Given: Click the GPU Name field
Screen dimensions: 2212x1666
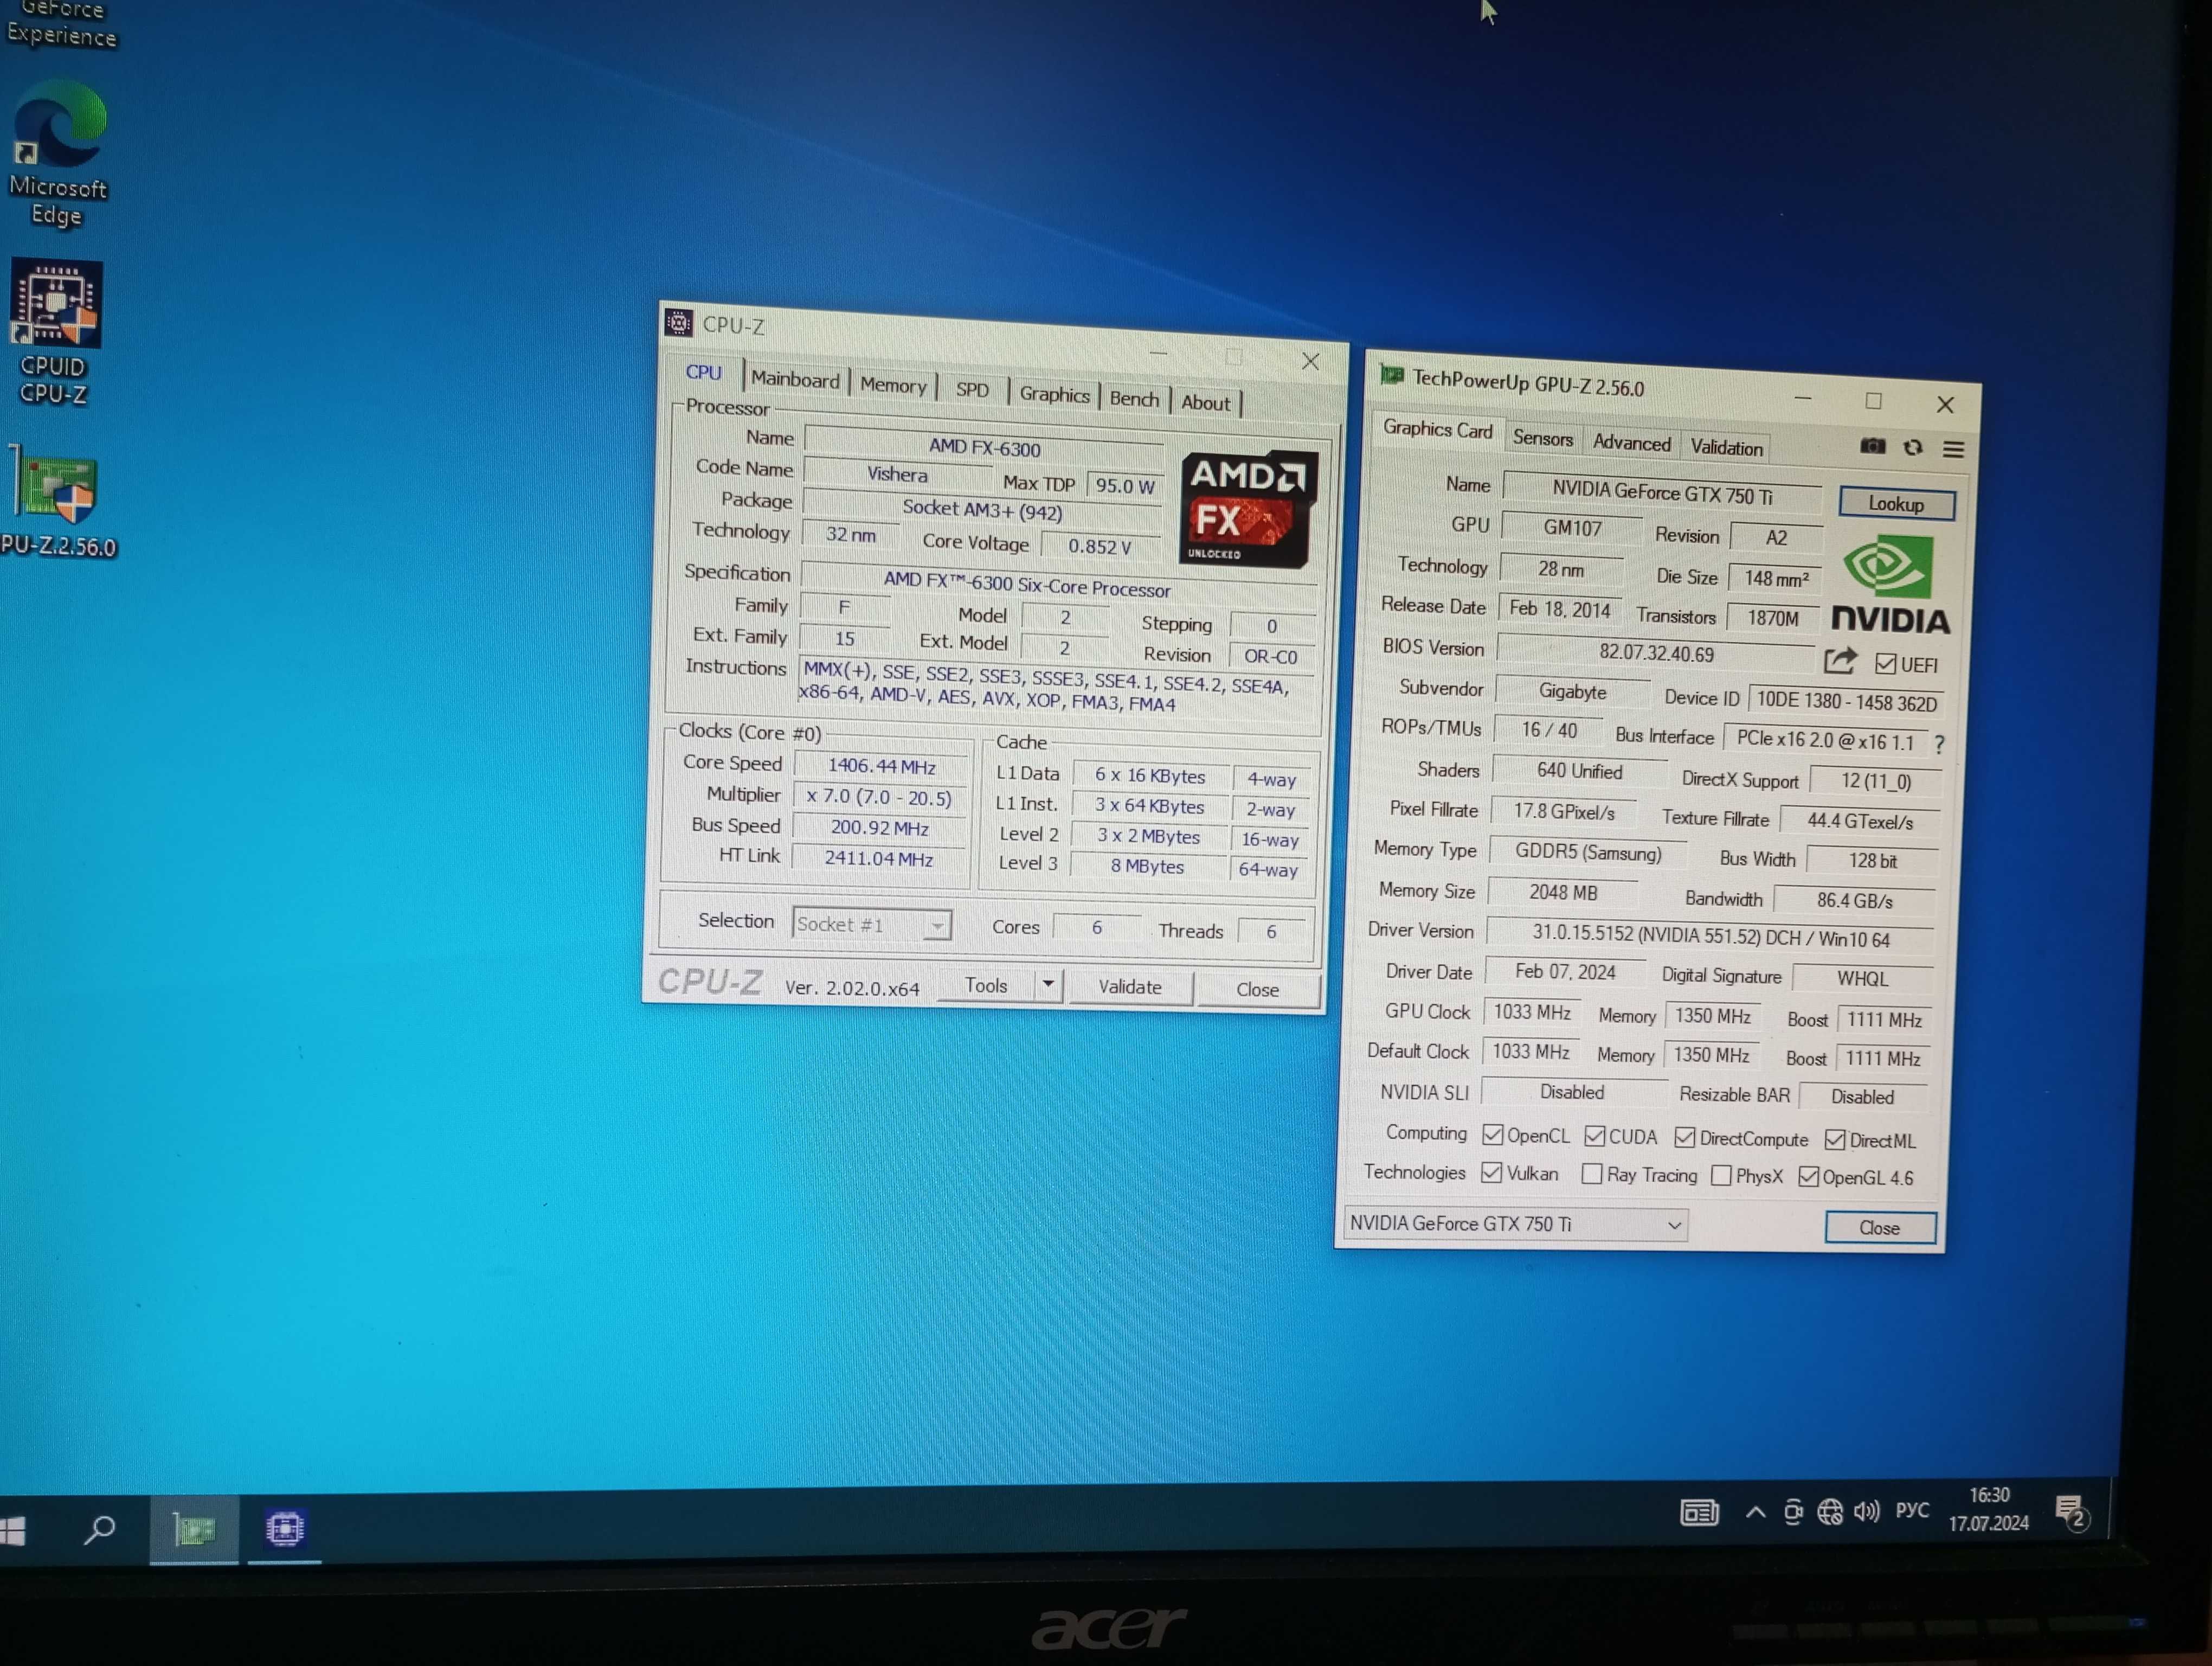Looking at the screenshot, I should click(1662, 492).
